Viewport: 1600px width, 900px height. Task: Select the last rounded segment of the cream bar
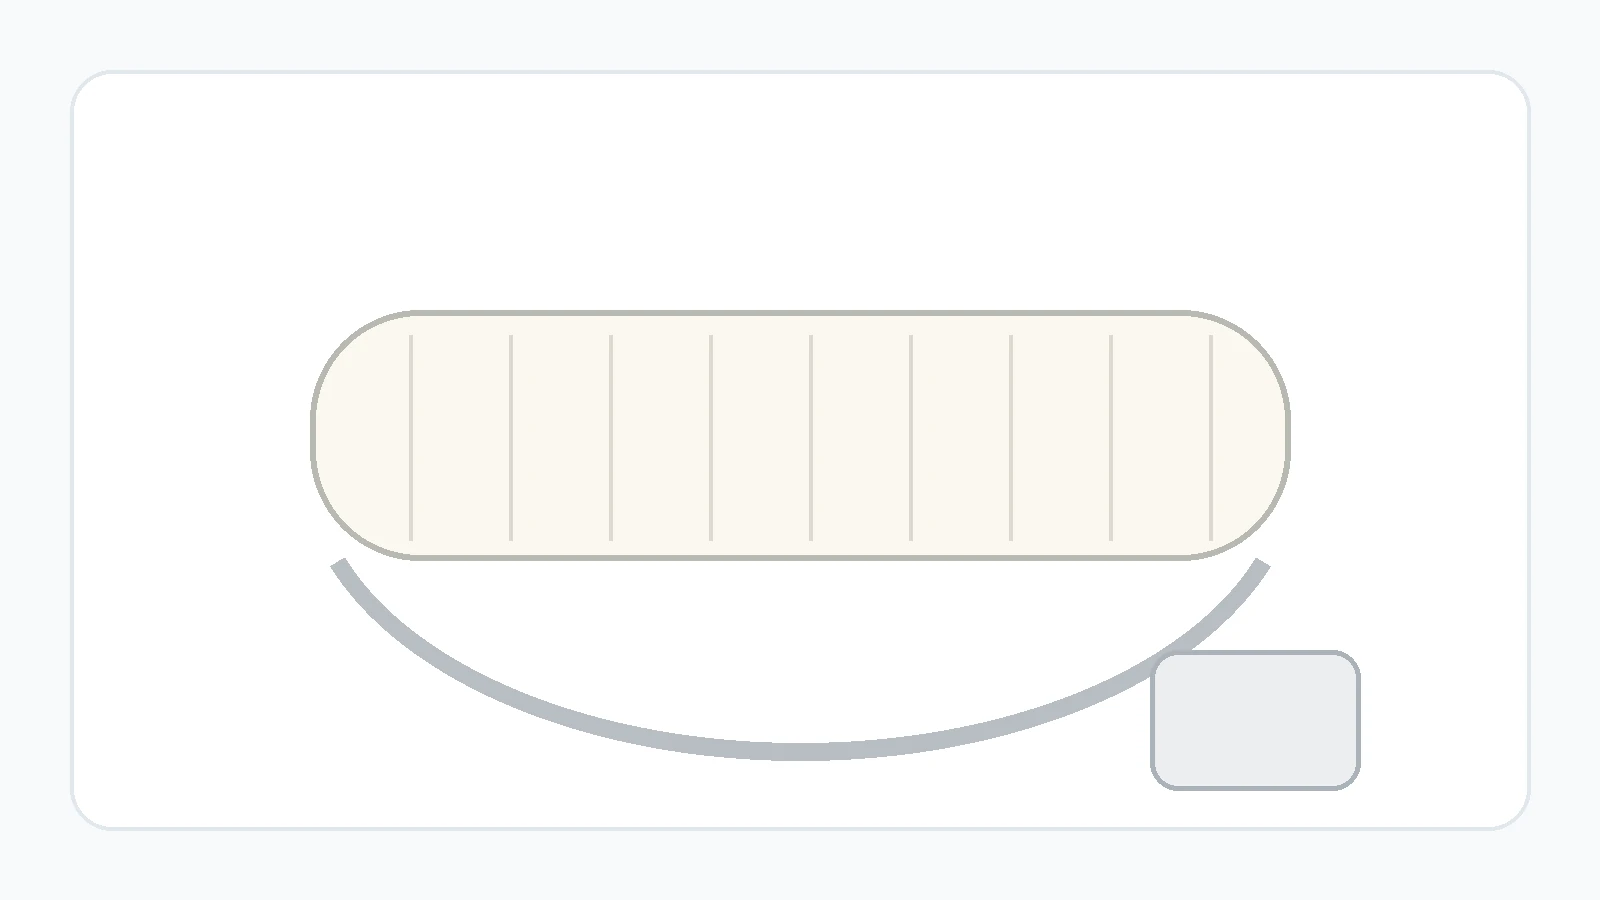(x=1250, y=435)
